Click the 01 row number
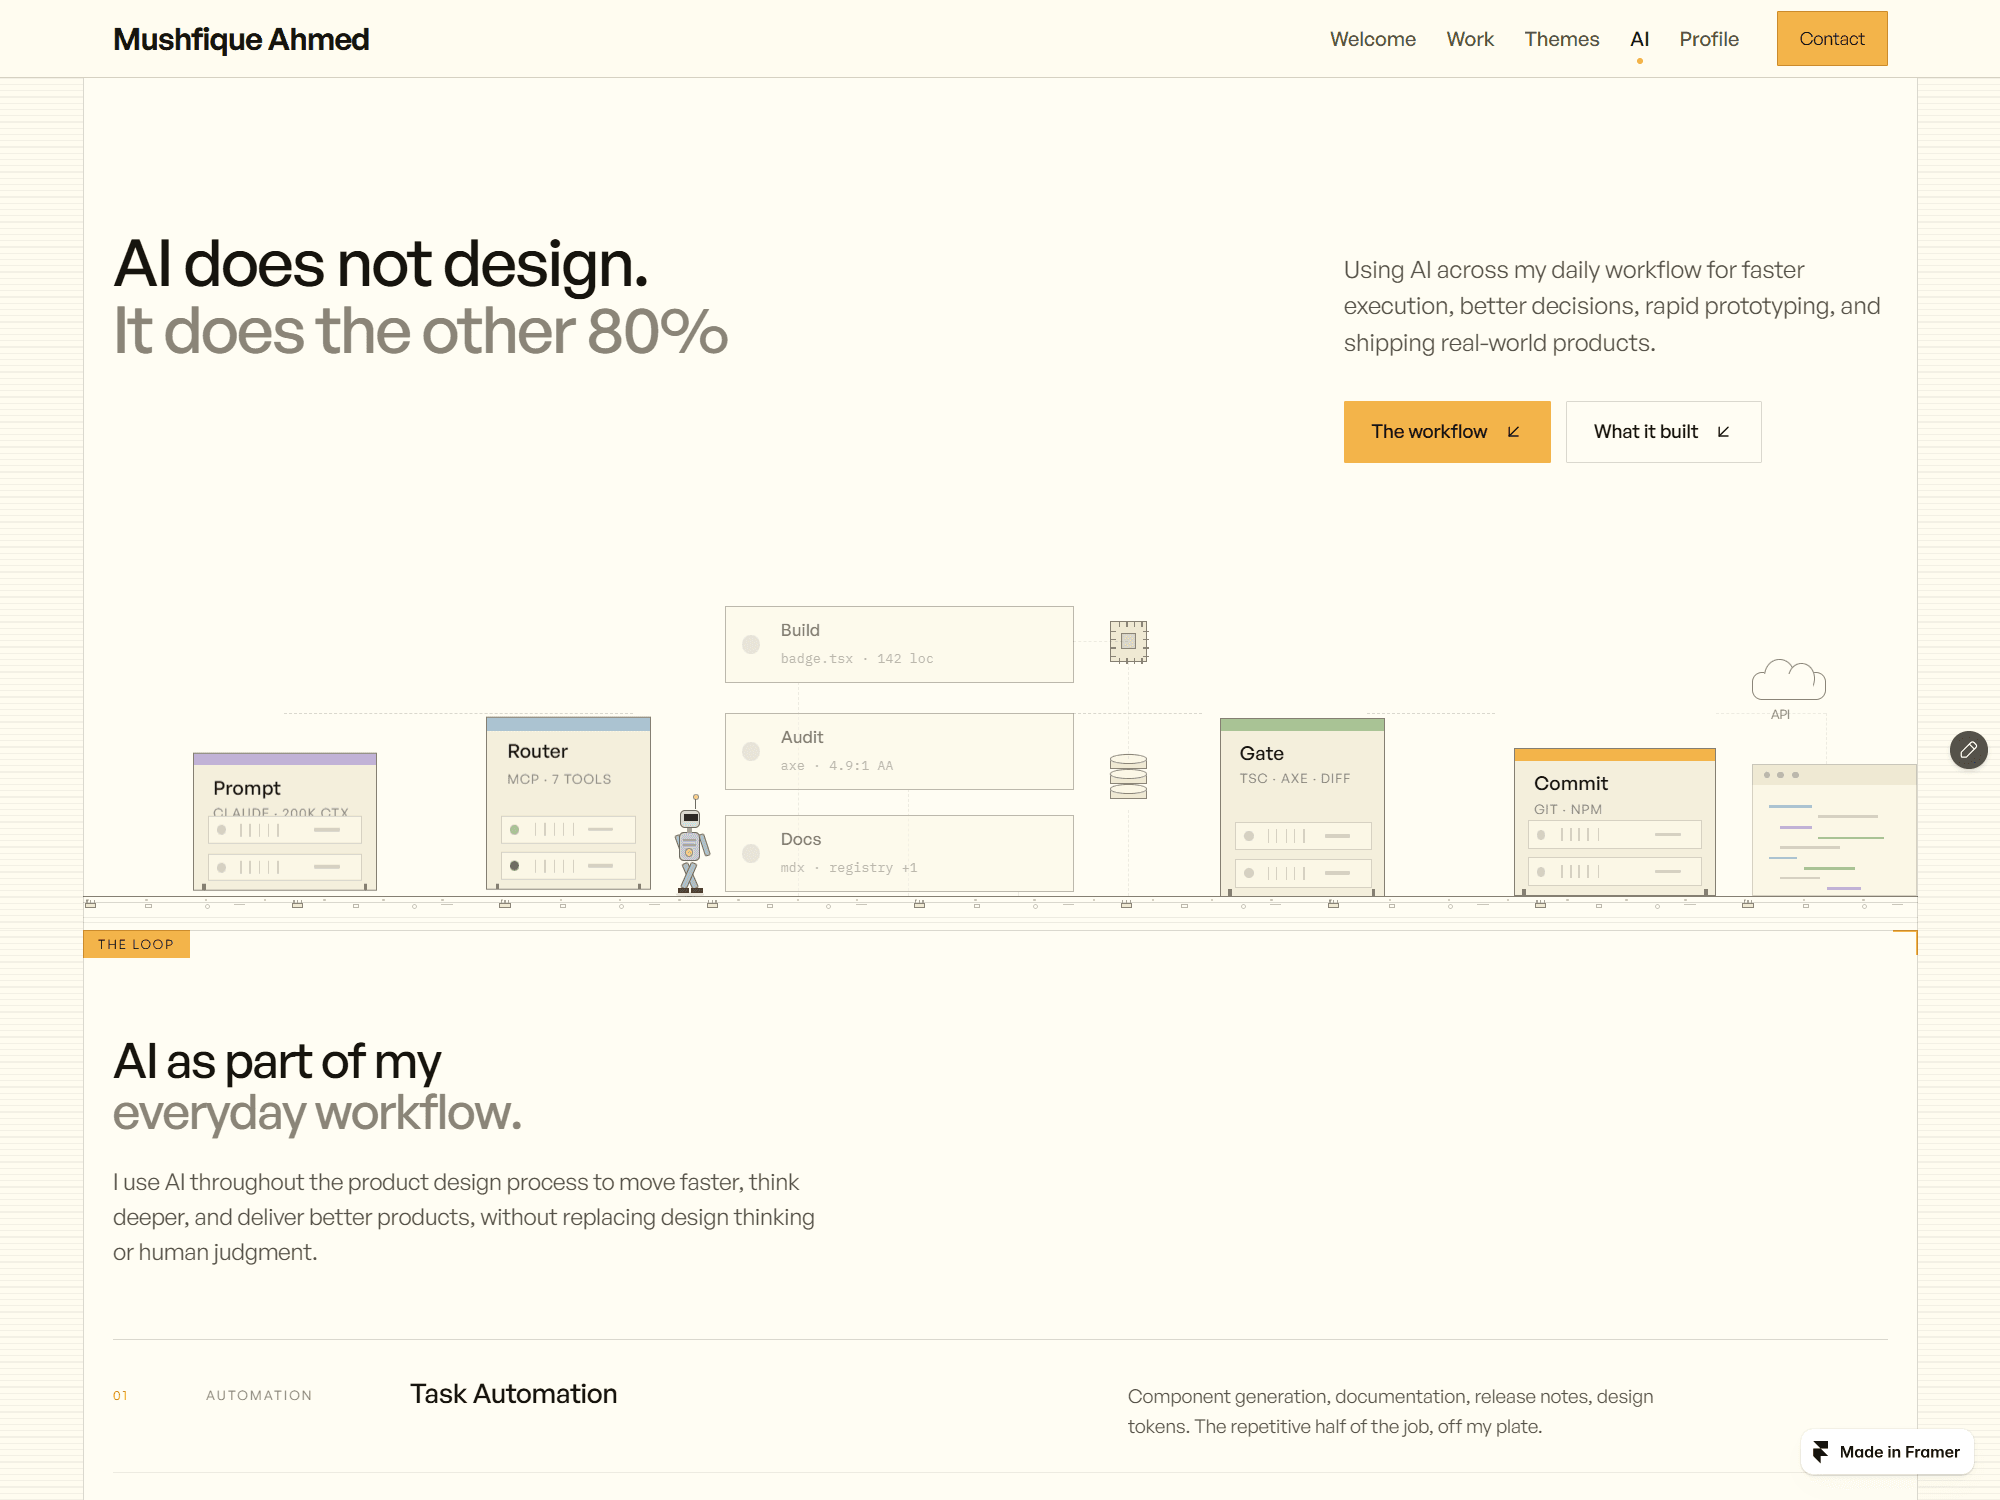This screenshot has height=1500, width=2000. coord(120,1395)
